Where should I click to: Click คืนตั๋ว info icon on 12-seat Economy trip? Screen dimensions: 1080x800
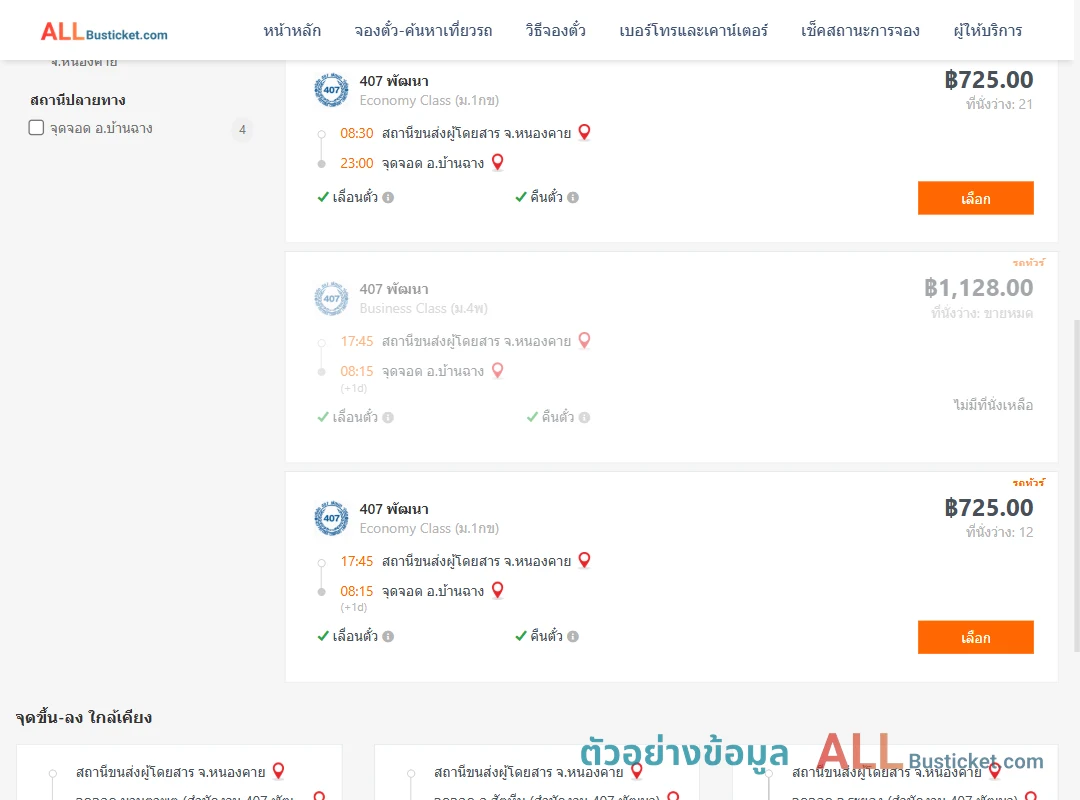573,637
